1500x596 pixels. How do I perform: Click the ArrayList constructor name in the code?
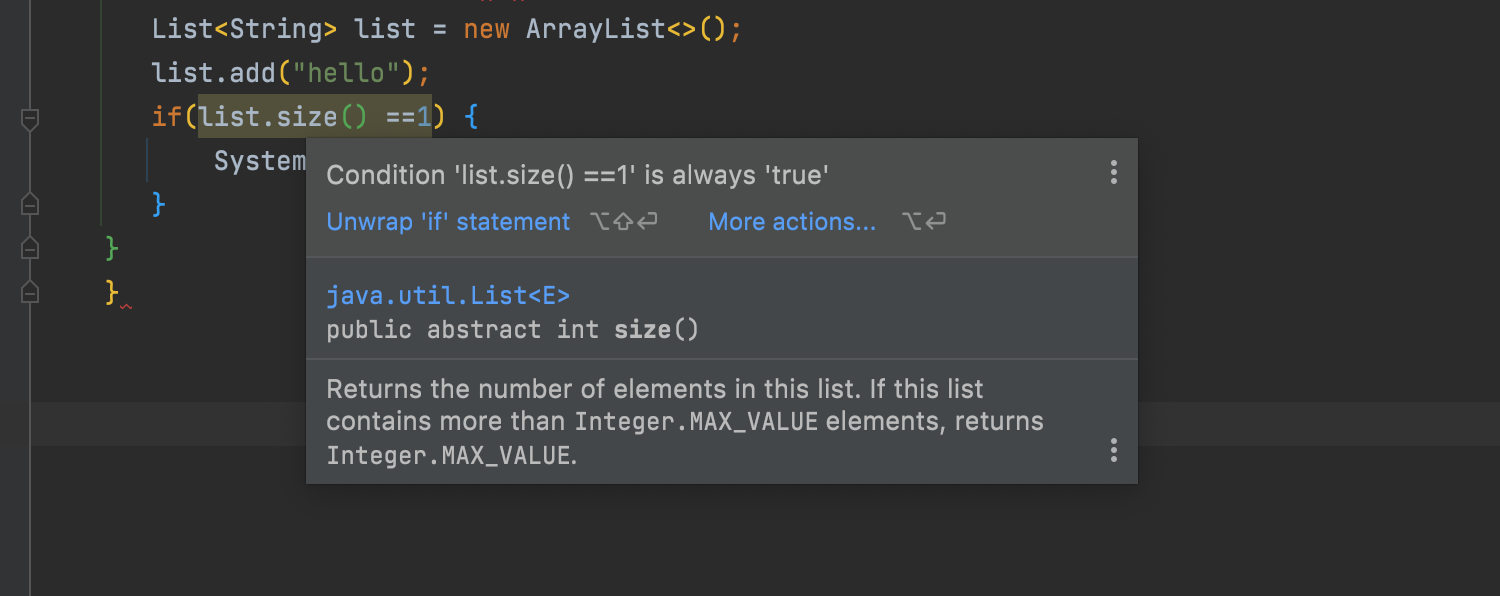click(x=596, y=29)
